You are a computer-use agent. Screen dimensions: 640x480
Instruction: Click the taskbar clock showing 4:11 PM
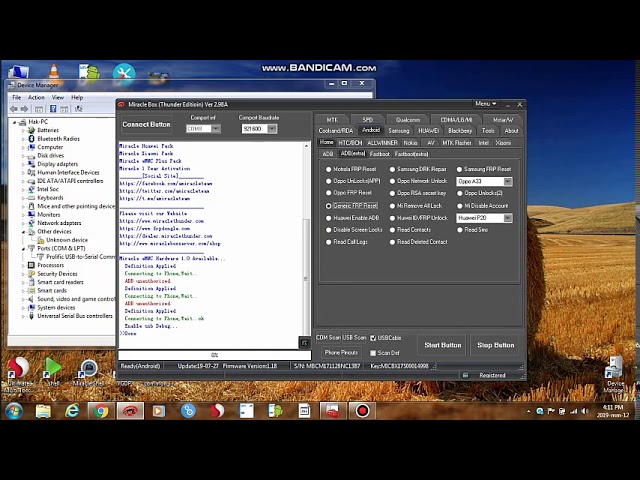tap(613, 411)
